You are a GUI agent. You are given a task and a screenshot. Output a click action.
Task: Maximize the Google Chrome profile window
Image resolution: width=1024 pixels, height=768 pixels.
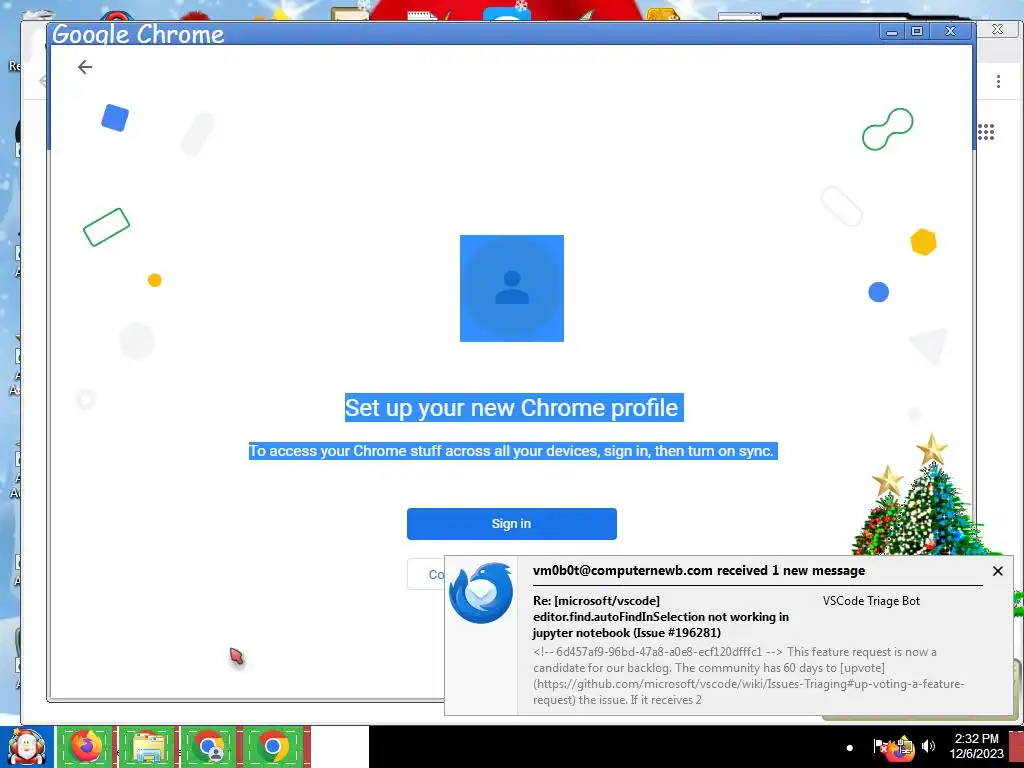917,31
